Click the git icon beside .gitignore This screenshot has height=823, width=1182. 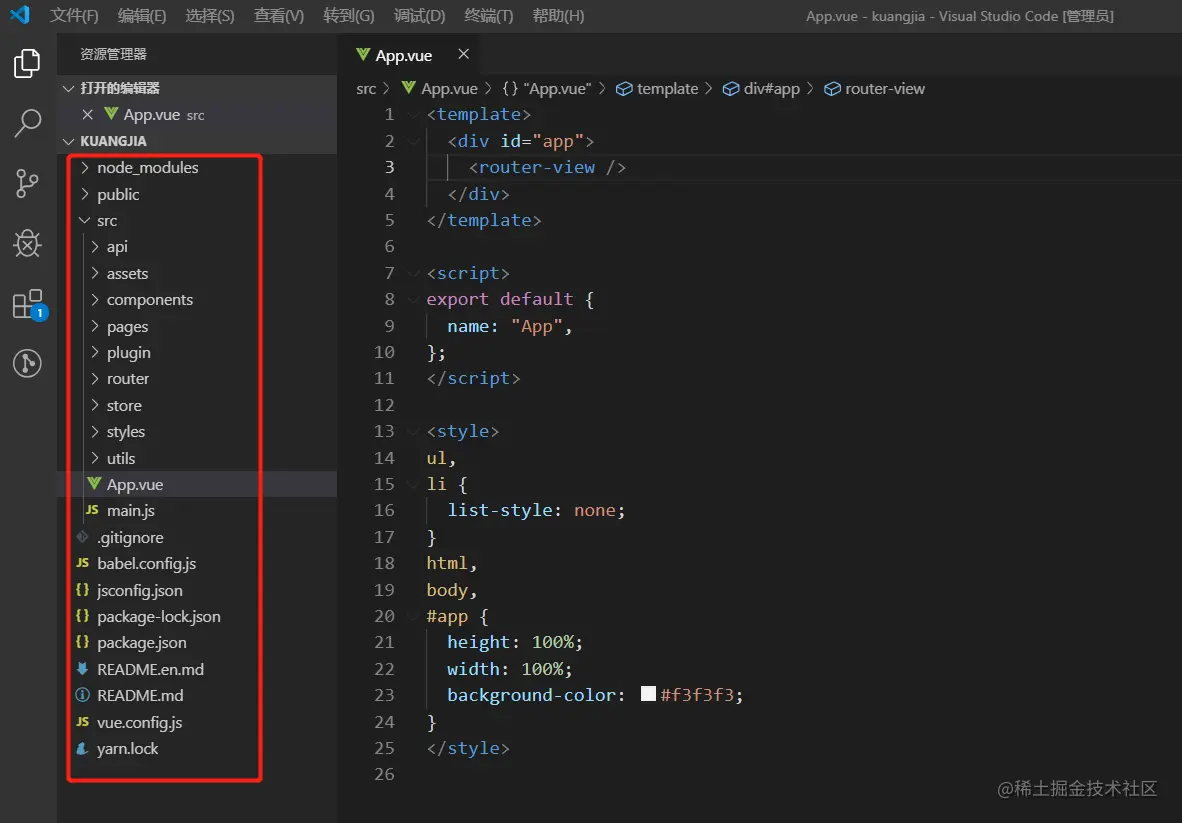tap(83, 537)
